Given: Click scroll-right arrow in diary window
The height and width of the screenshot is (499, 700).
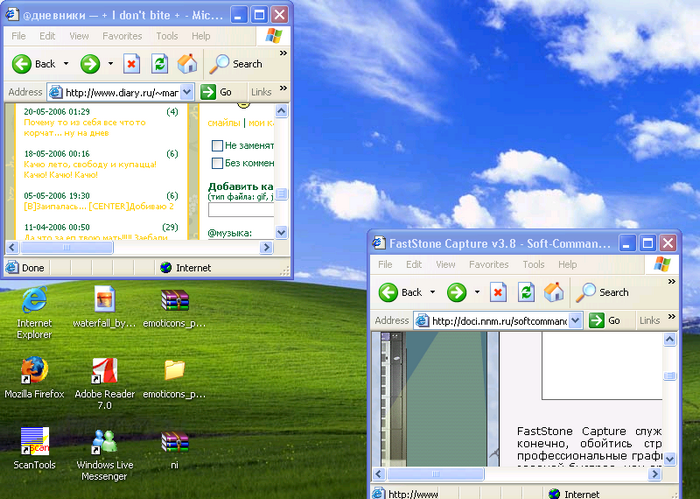Looking at the screenshot, I should coord(267,247).
